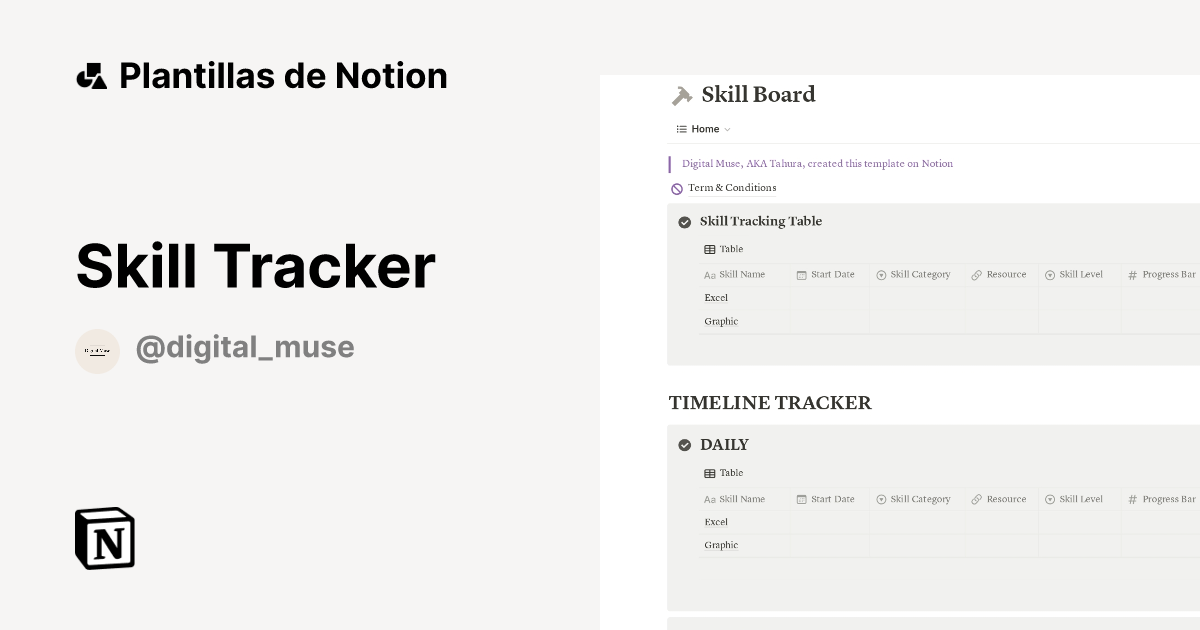Open the Skill Category column dropdown
The width and height of the screenshot is (1200, 630).
pyautogui.click(x=881, y=274)
